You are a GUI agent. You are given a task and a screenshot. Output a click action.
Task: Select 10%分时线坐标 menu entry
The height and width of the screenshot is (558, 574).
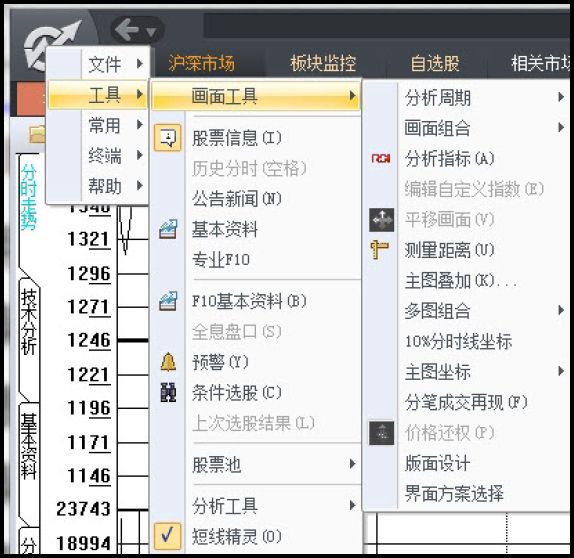tap(466, 341)
